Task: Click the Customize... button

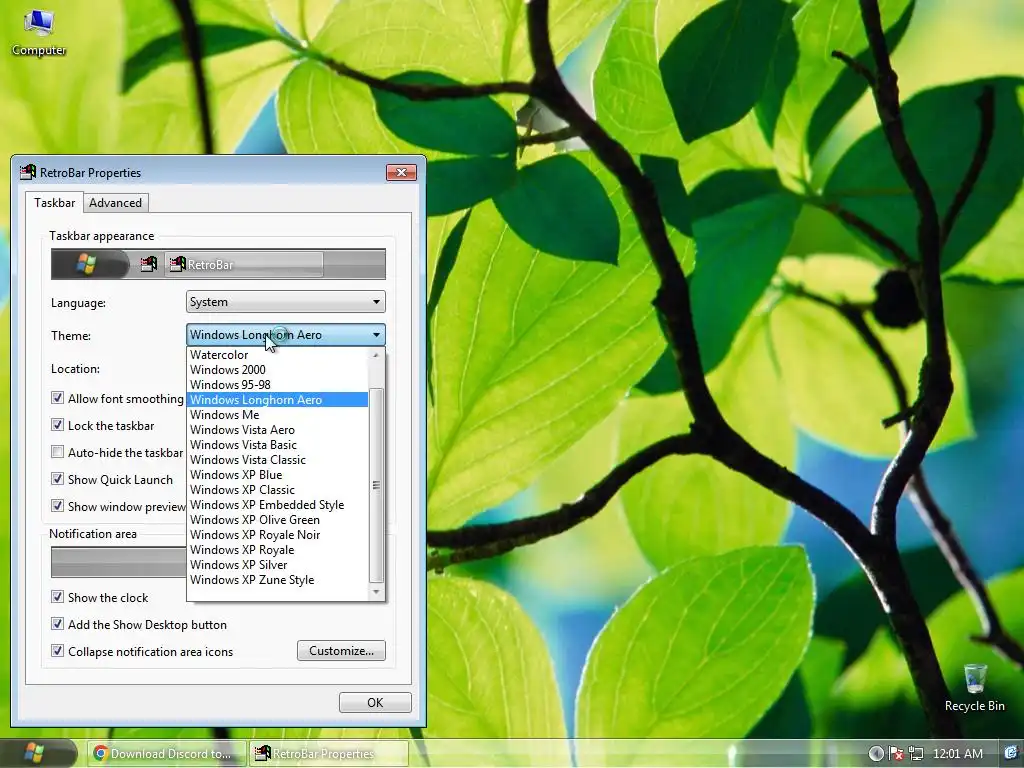Action: (341, 650)
